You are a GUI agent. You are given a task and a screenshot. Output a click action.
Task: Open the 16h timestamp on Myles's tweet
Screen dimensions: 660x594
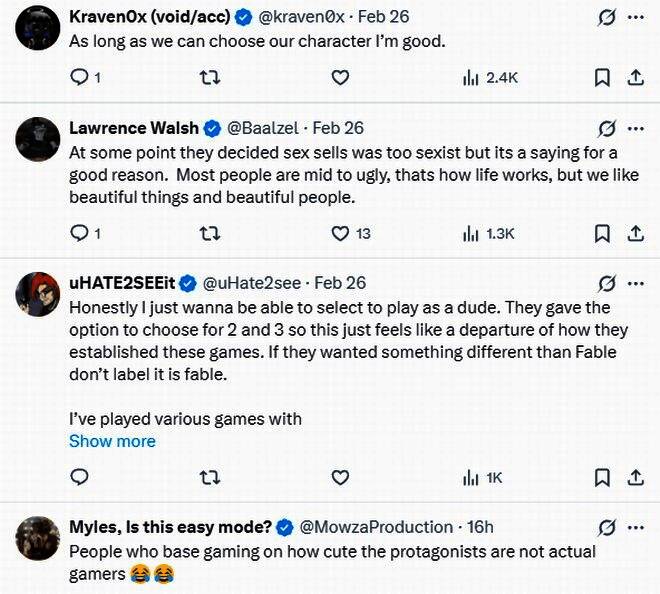point(480,527)
